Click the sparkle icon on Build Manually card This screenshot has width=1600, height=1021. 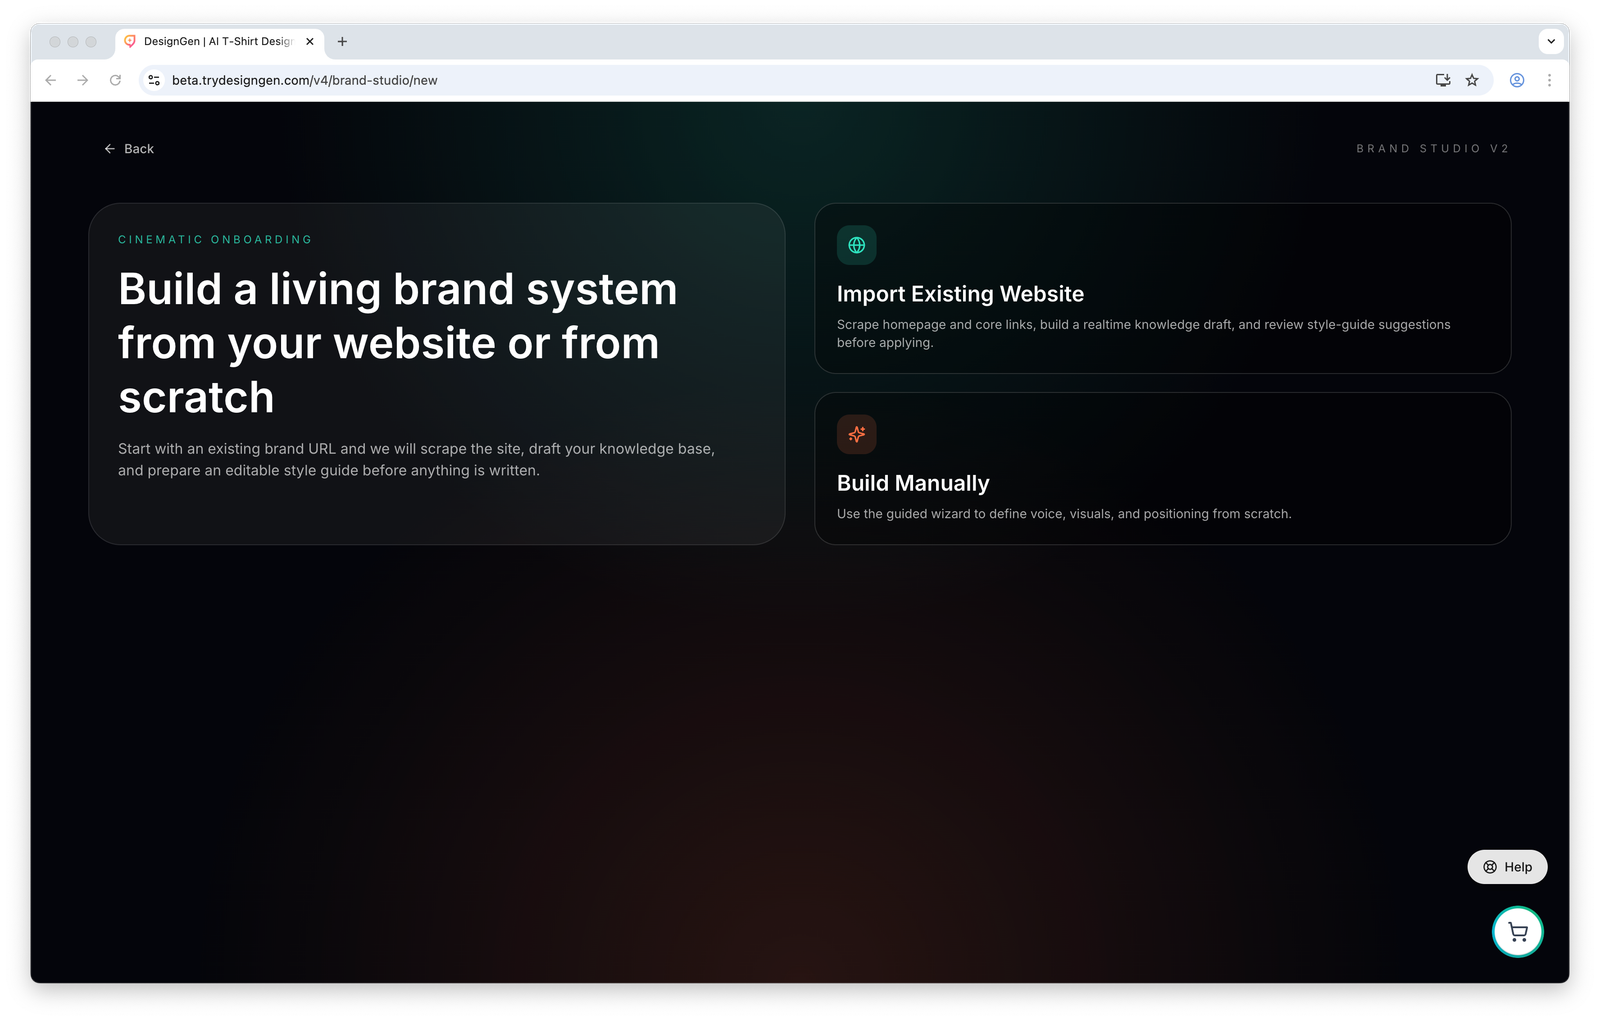point(856,434)
